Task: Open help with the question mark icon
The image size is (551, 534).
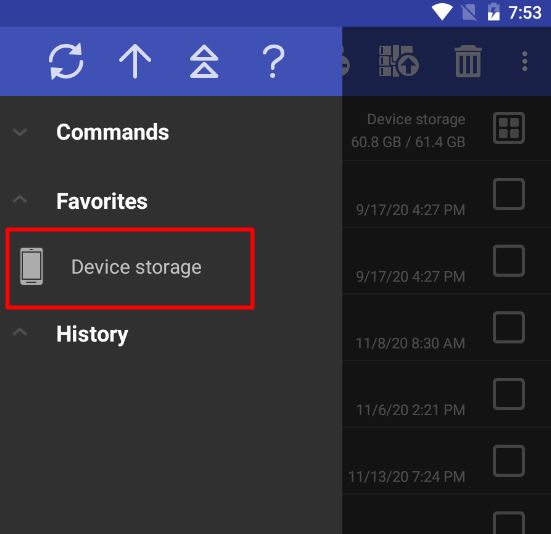Action: pos(273,61)
